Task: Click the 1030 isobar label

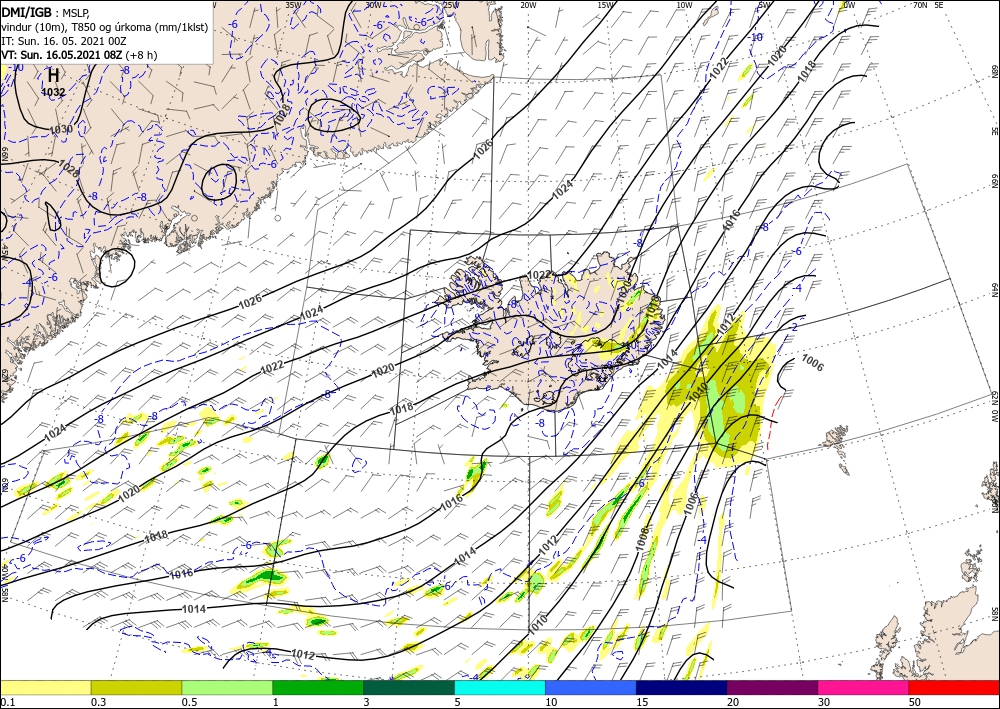Action: pos(61,129)
